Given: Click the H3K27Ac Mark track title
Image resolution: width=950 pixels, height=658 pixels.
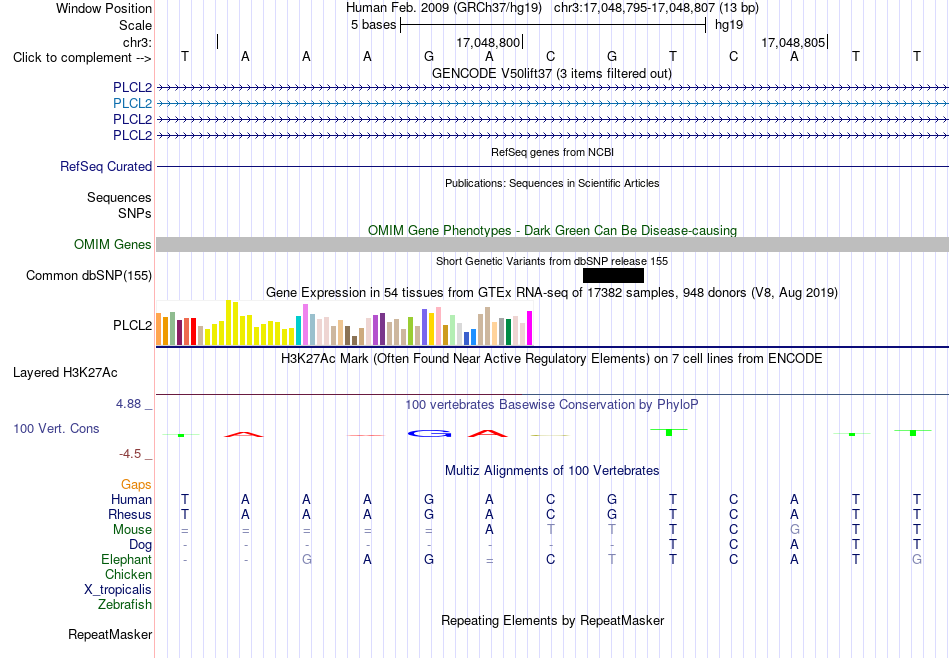Looking at the screenshot, I should point(552,359).
